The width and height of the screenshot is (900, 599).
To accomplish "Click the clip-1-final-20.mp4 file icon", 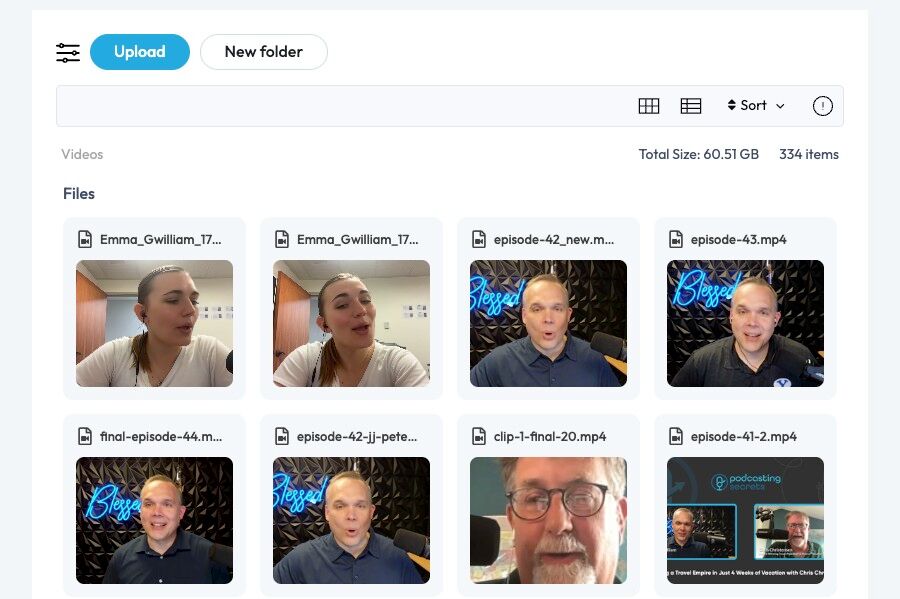I will pyautogui.click(x=479, y=436).
